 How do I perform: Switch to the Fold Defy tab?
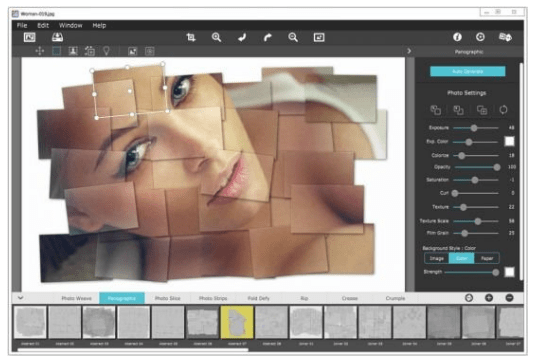coord(259,298)
